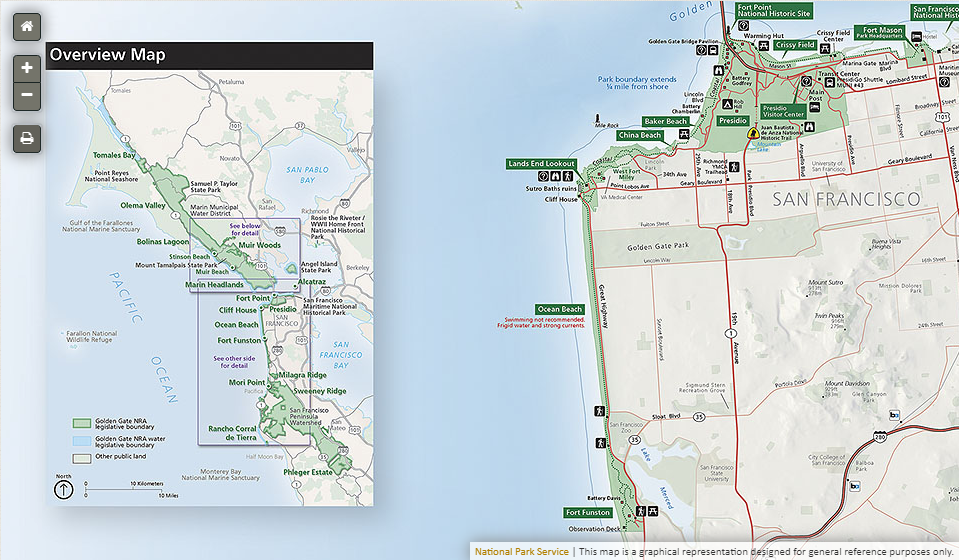The width and height of the screenshot is (959, 560).
Task: Click the China Beach label
Action: (x=640, y=135)
